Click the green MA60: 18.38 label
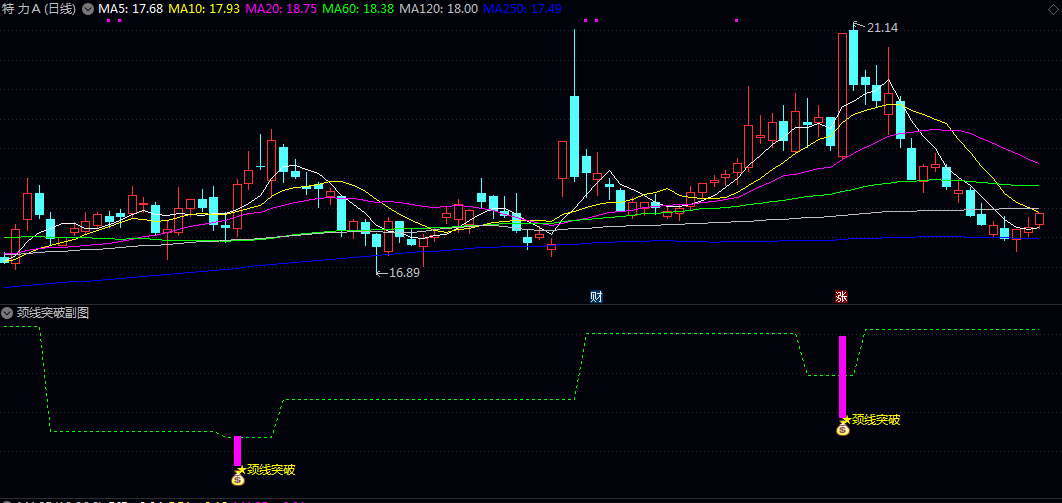The height and width of the screenshot is (503, 1062). 358,9
